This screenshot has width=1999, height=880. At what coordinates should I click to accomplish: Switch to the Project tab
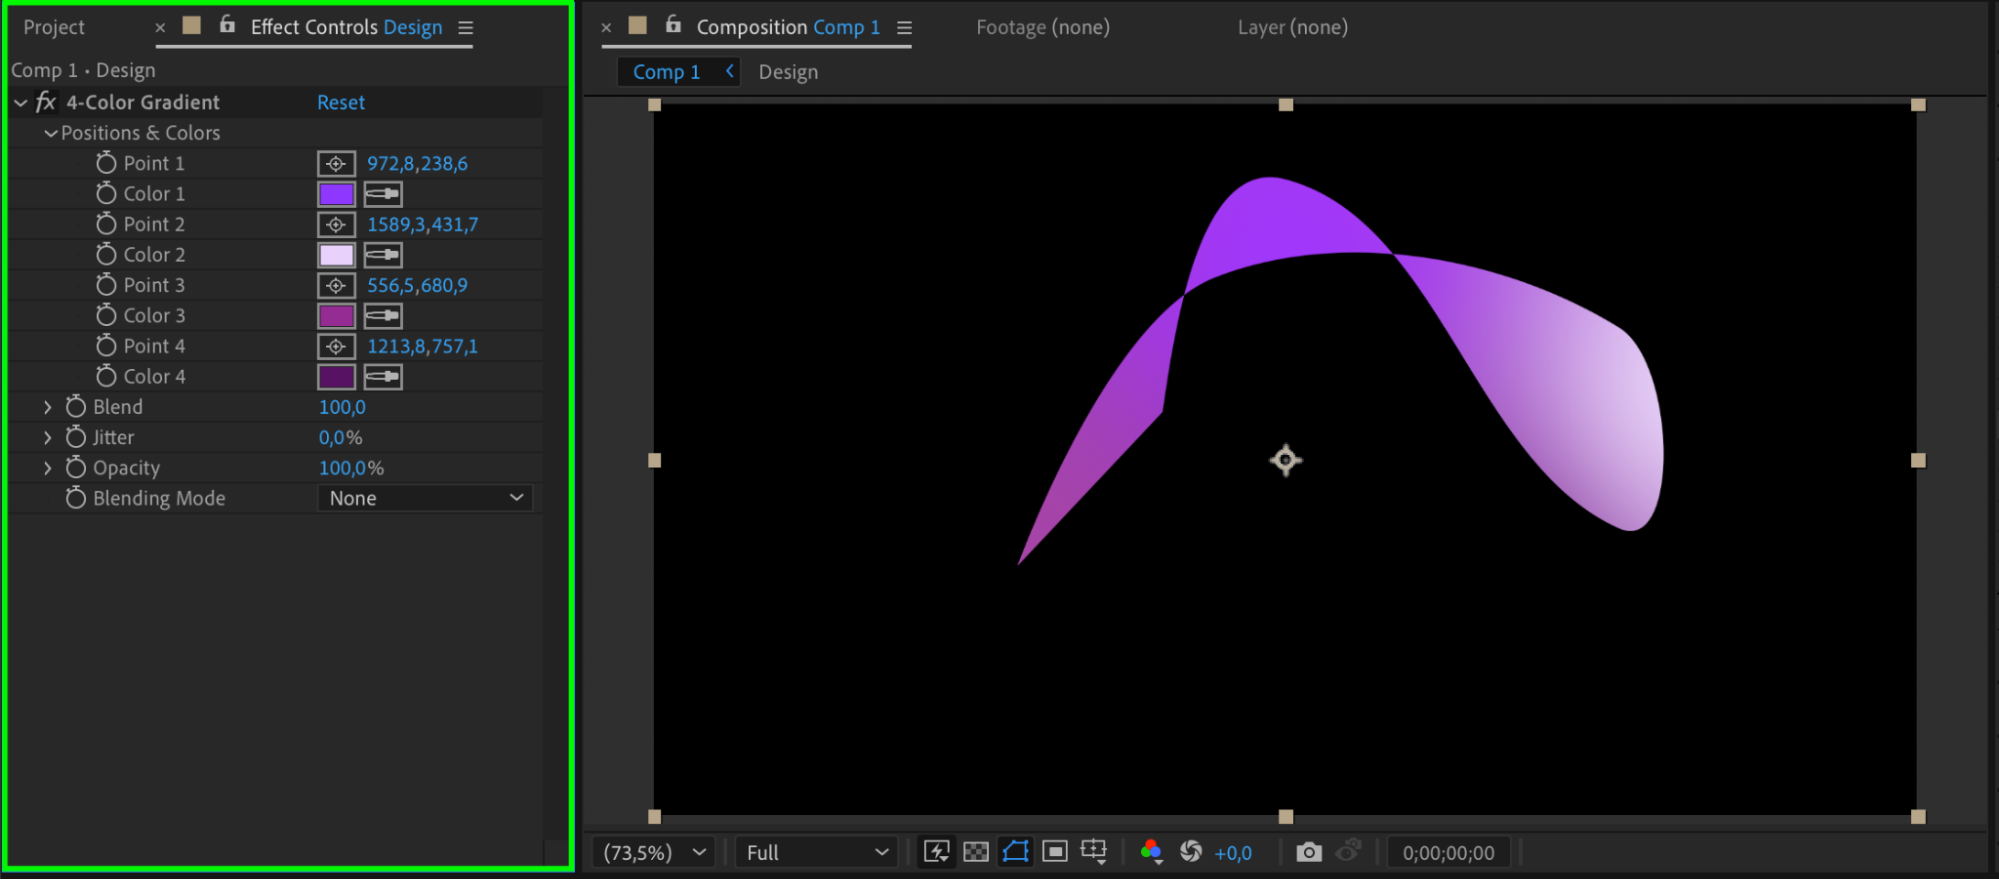tap(54, 27)
